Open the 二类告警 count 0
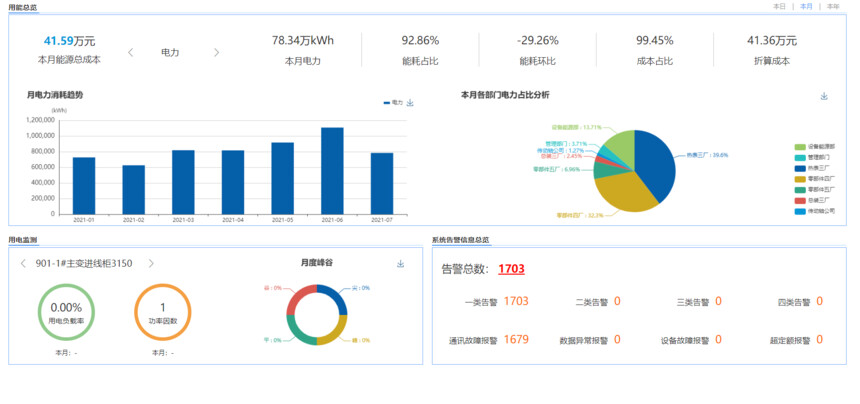The height and width of the screenshot is (404, 860). (617, 301)
